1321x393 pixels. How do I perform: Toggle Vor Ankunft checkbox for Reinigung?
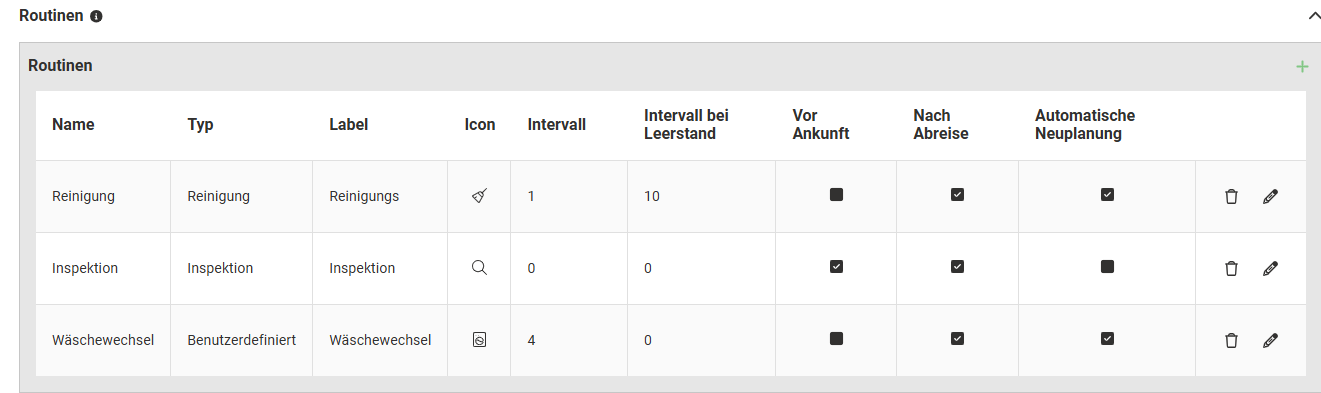[836, 195]
